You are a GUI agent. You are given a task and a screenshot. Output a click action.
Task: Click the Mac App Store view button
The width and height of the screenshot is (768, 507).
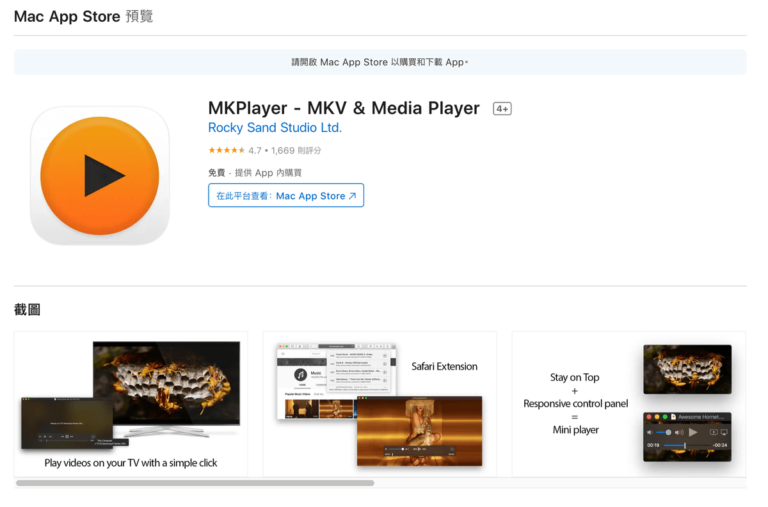(x=286, y=195)
